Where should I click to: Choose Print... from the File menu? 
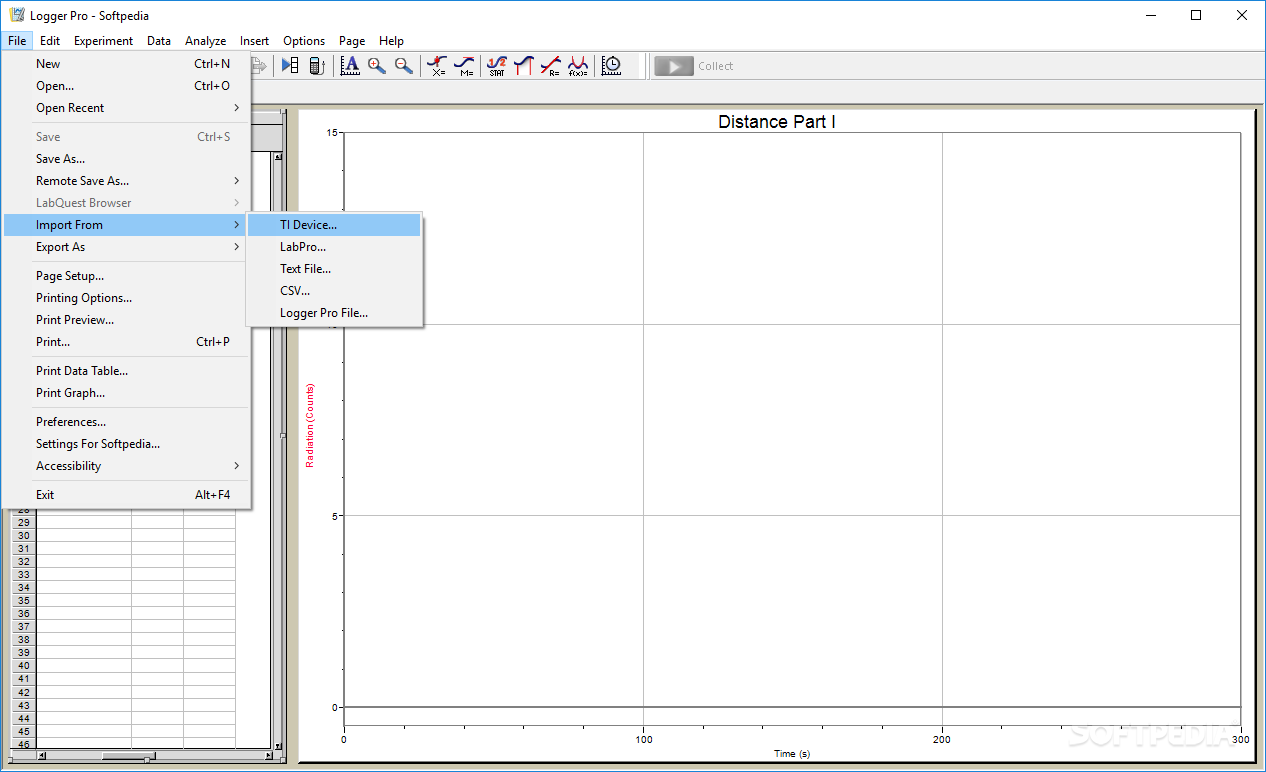pyautogui.click(x=126, y=342)
